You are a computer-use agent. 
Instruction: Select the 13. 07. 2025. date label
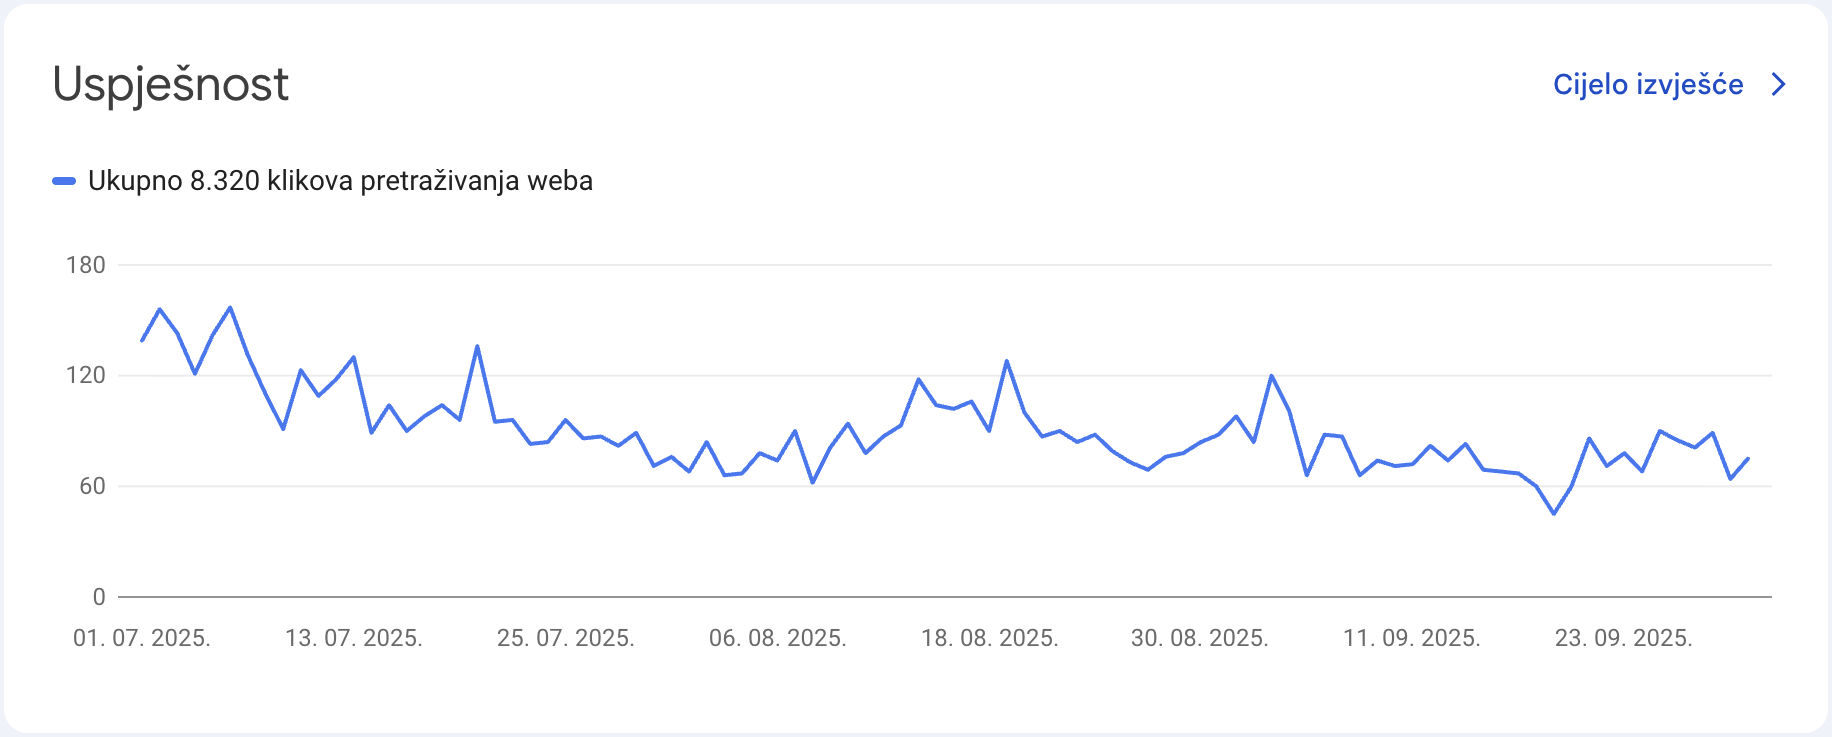coord(354,638)
